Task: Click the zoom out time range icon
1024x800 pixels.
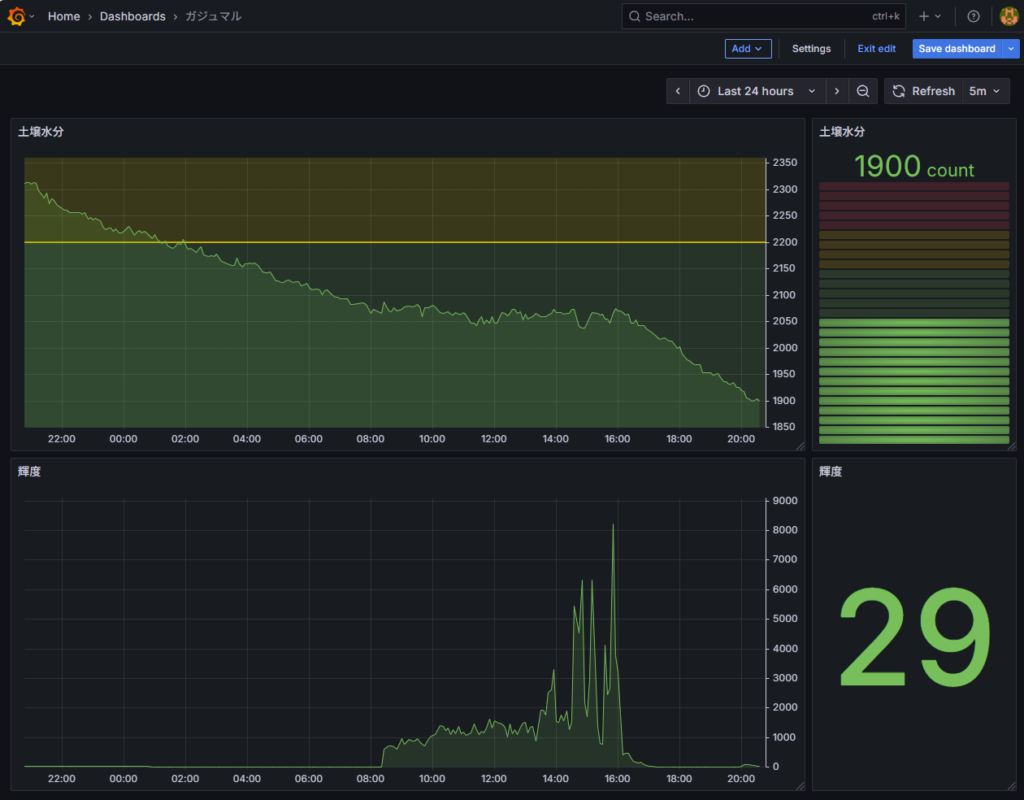Action: [x=863, y=91]
